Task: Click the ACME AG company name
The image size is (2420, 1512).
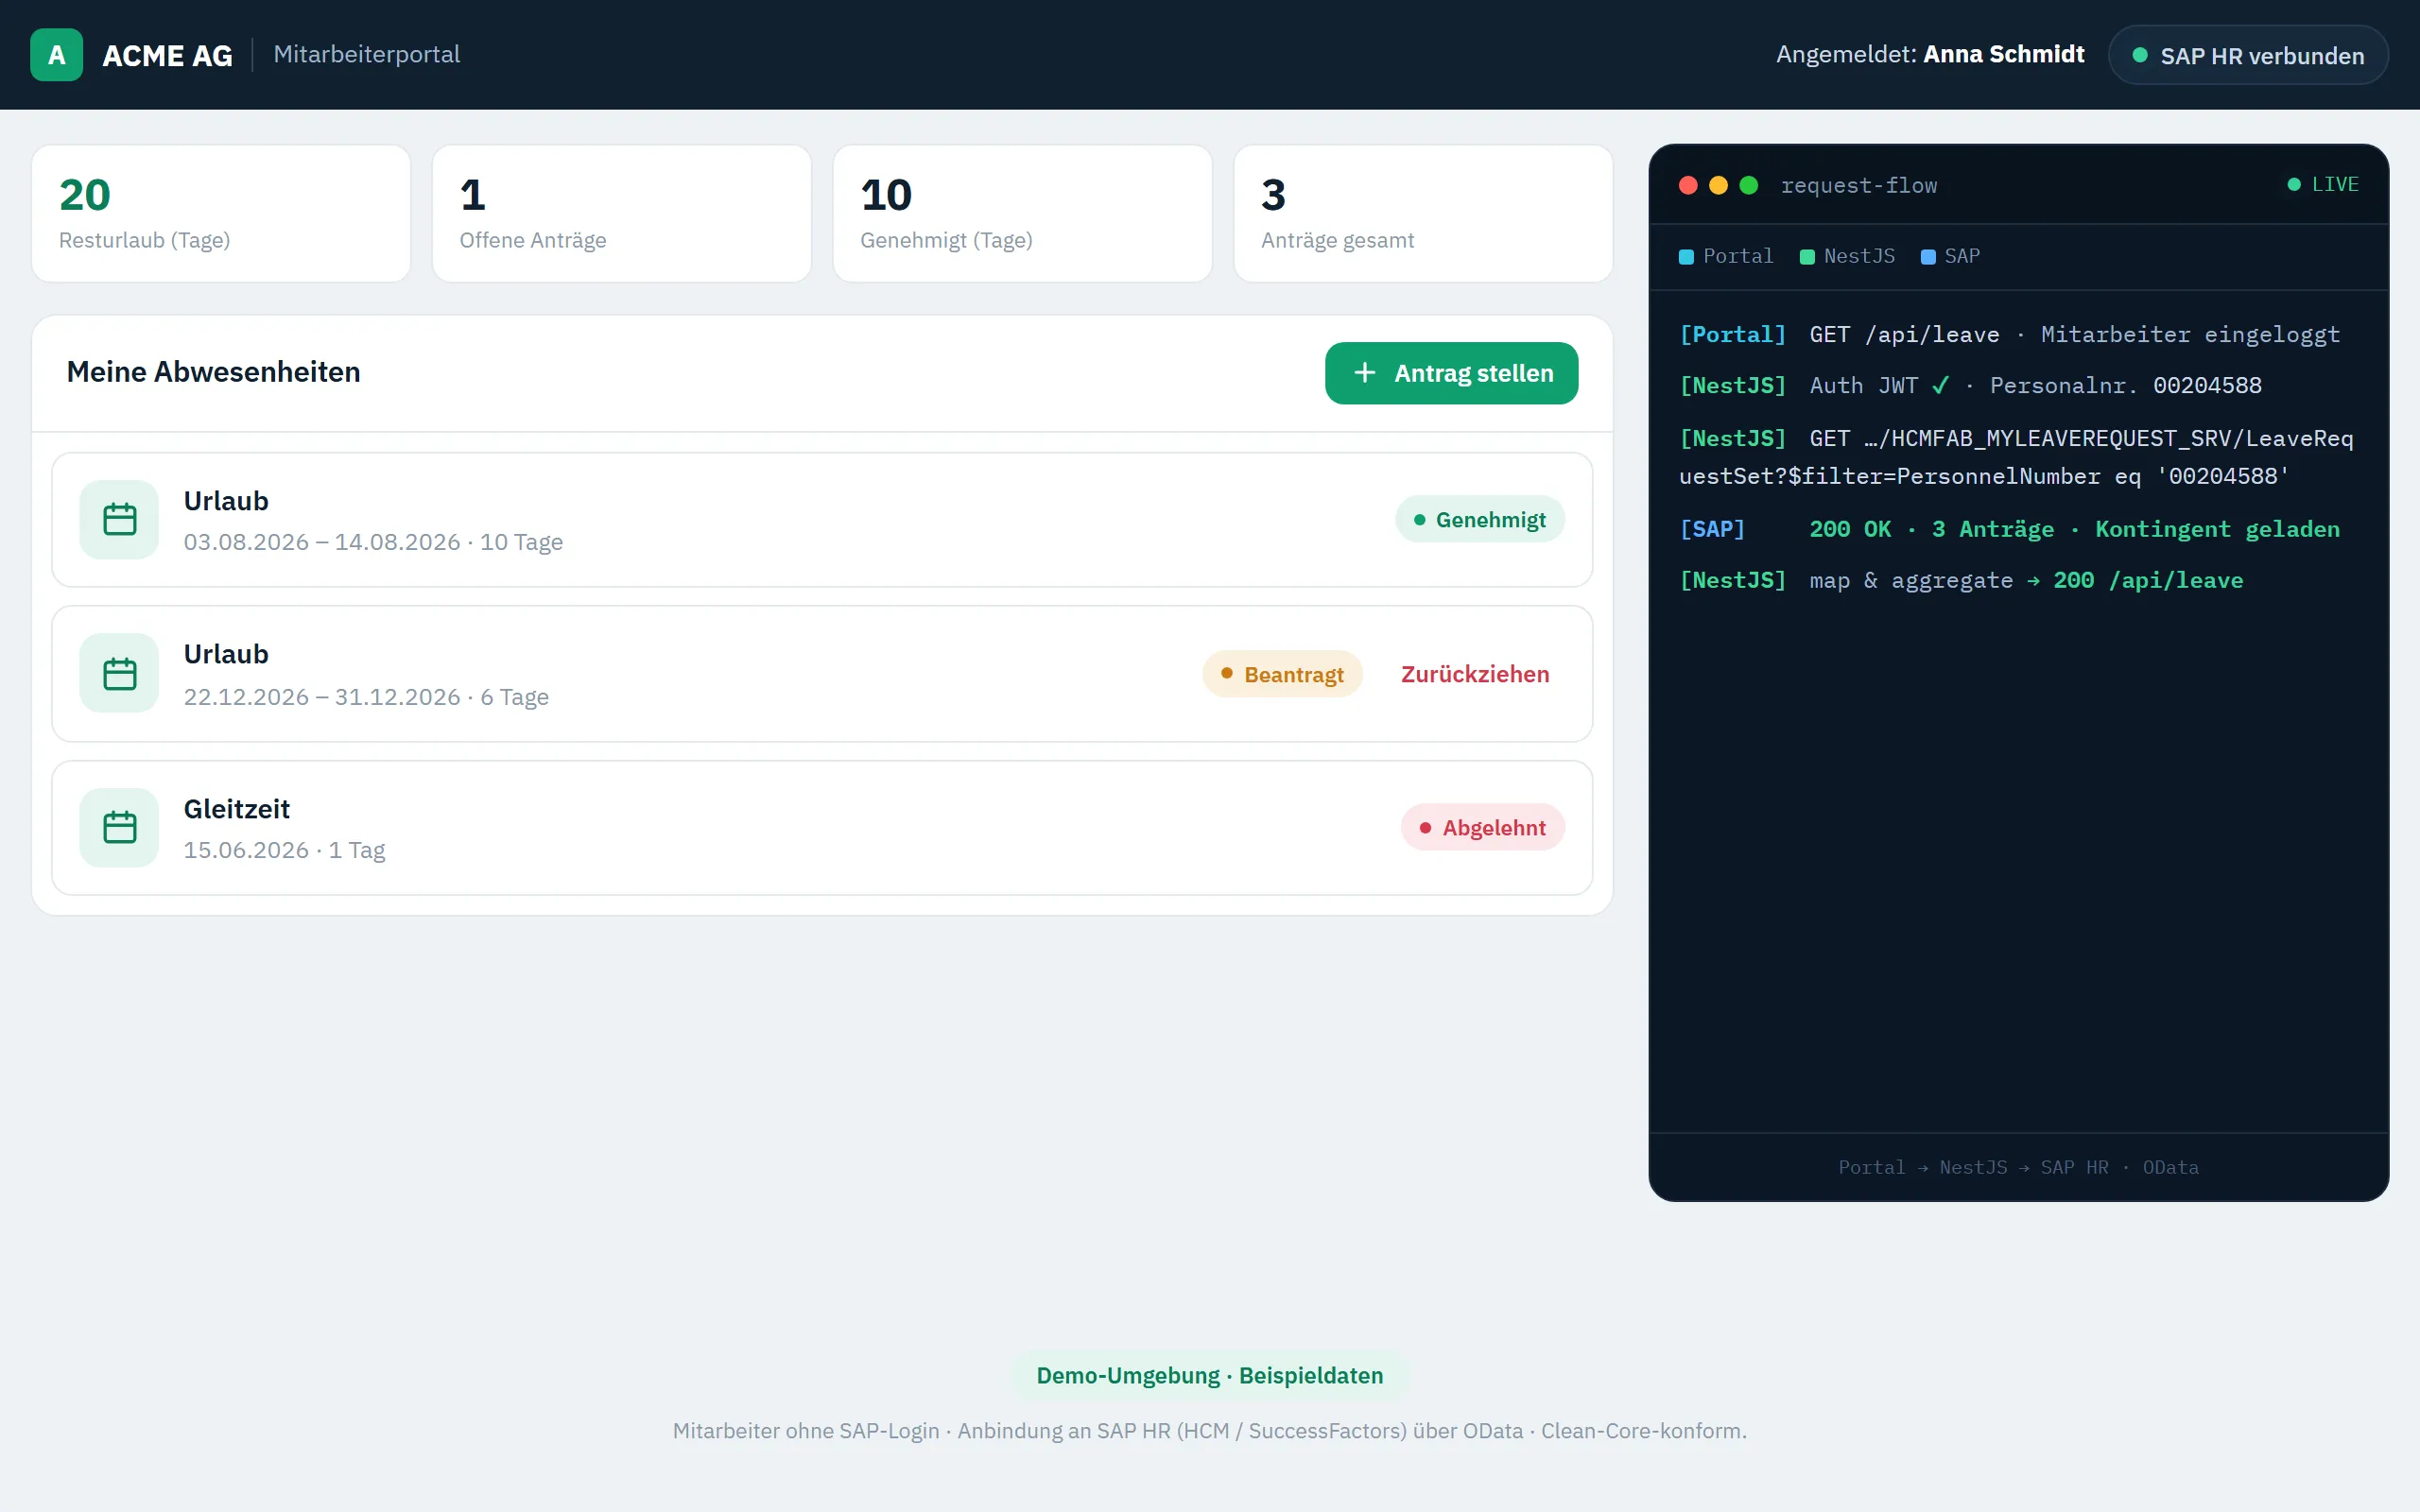Action: pos(167,55)
